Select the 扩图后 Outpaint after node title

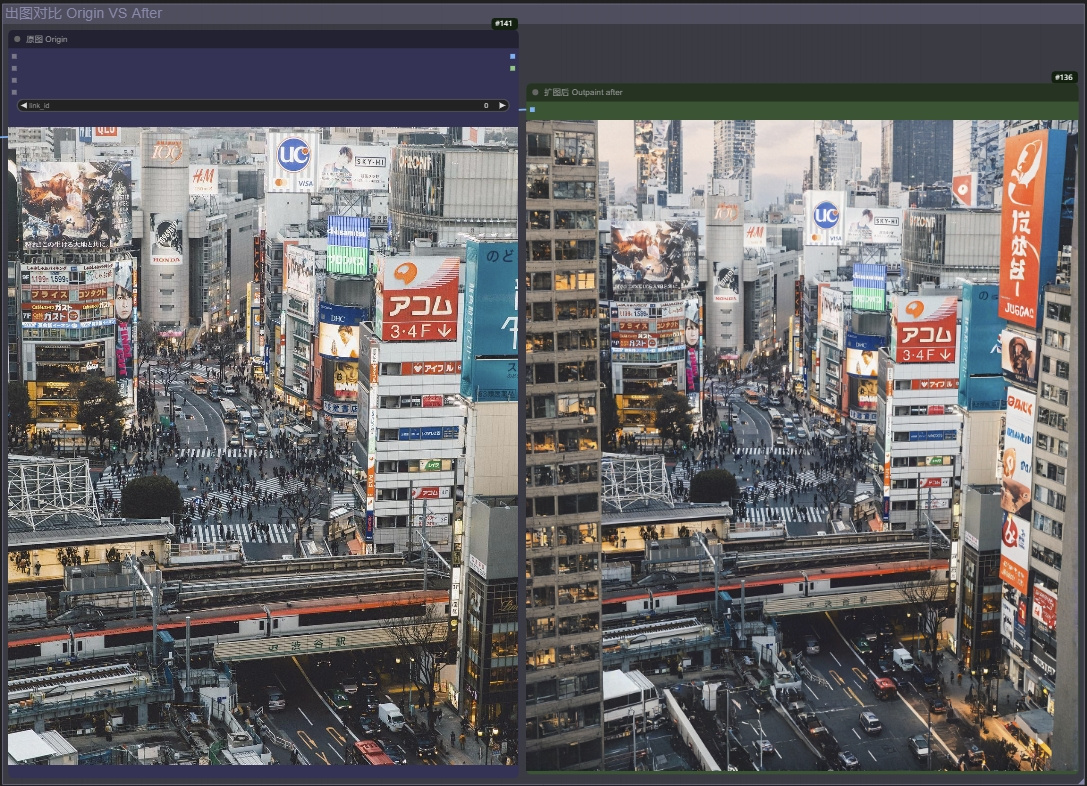[x=583, y=92]
